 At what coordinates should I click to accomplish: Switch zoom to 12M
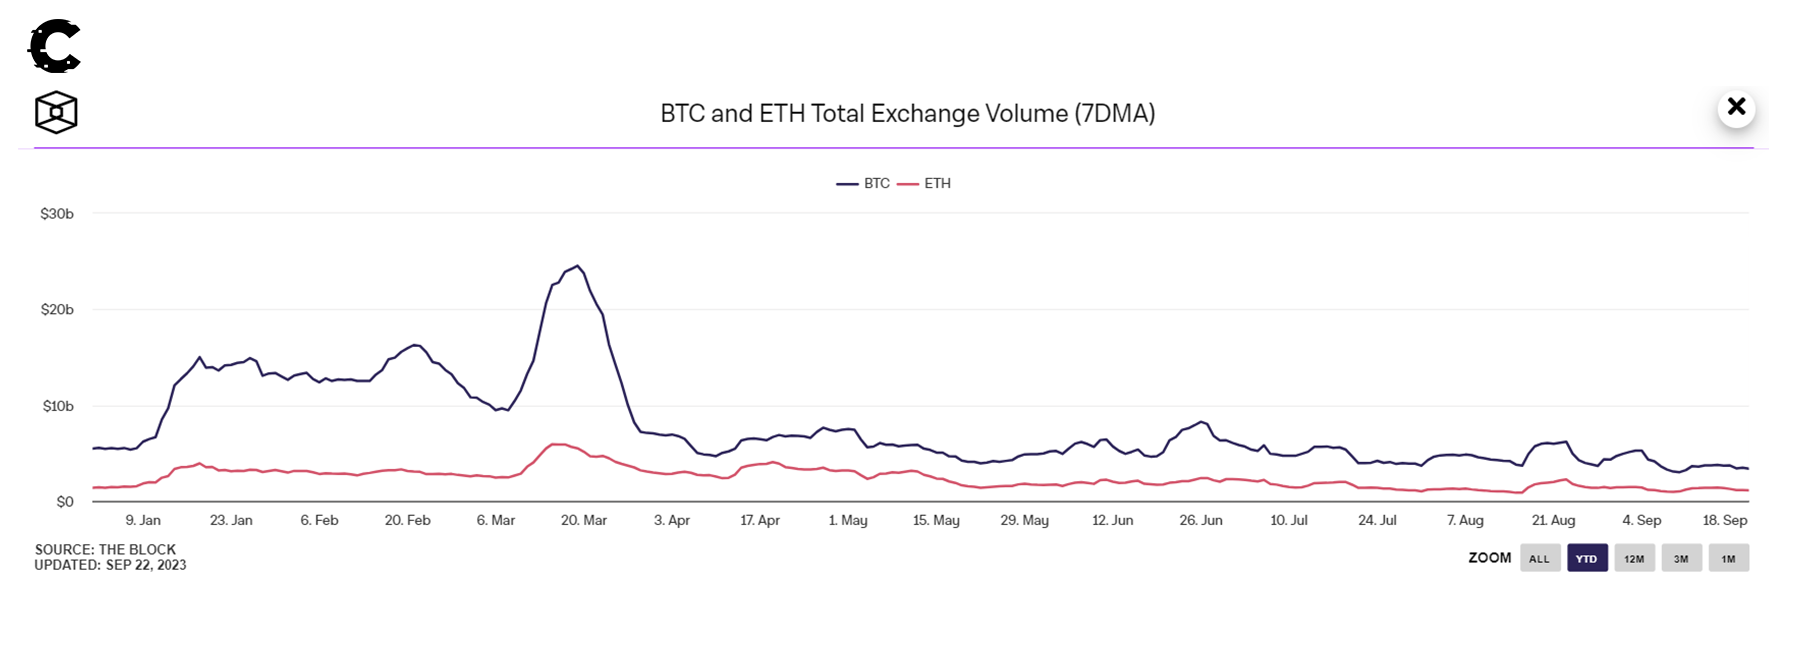point(1634,558)
